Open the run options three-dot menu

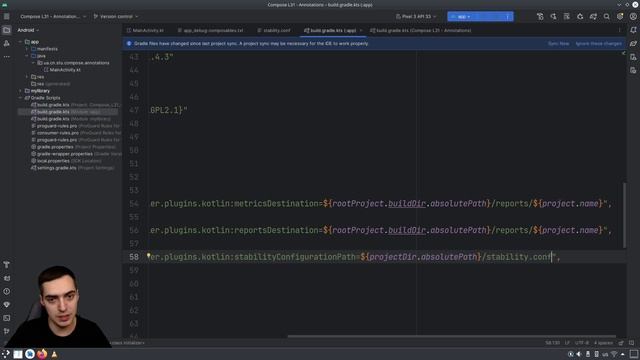coord(507,16)
